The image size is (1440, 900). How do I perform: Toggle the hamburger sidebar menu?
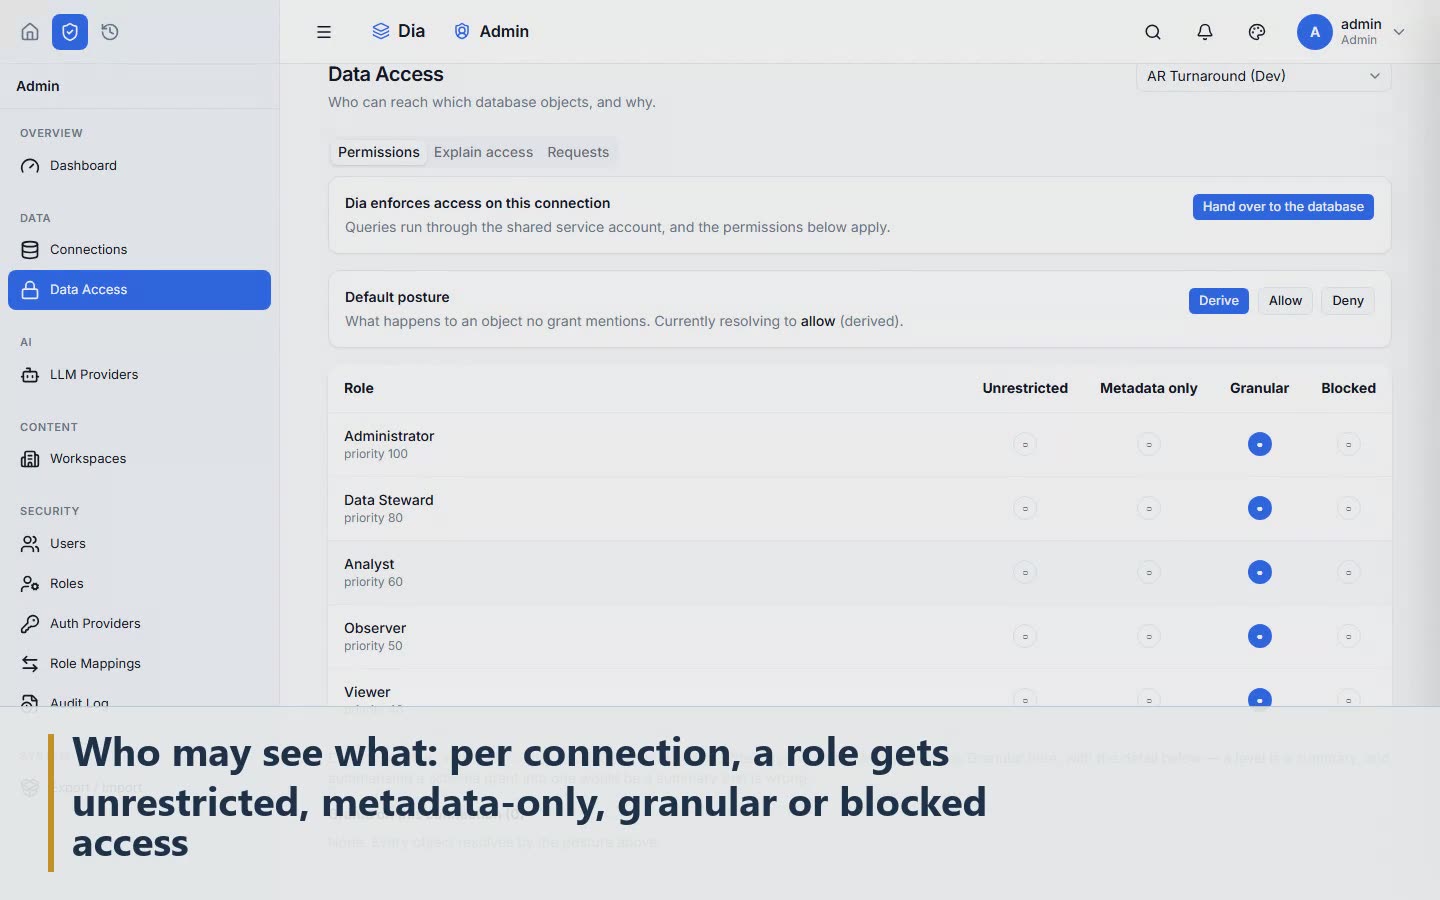pos(324,32)
